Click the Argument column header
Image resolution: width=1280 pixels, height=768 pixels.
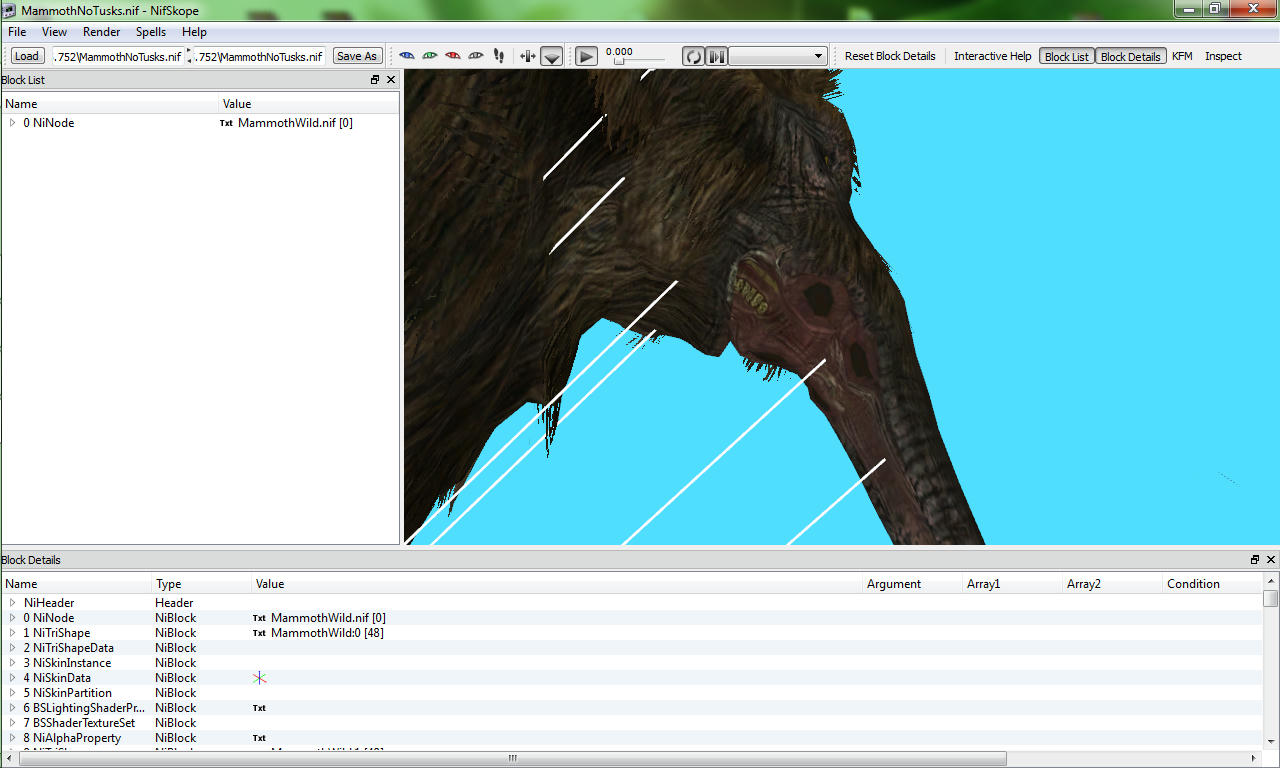(x=912, y=584)
